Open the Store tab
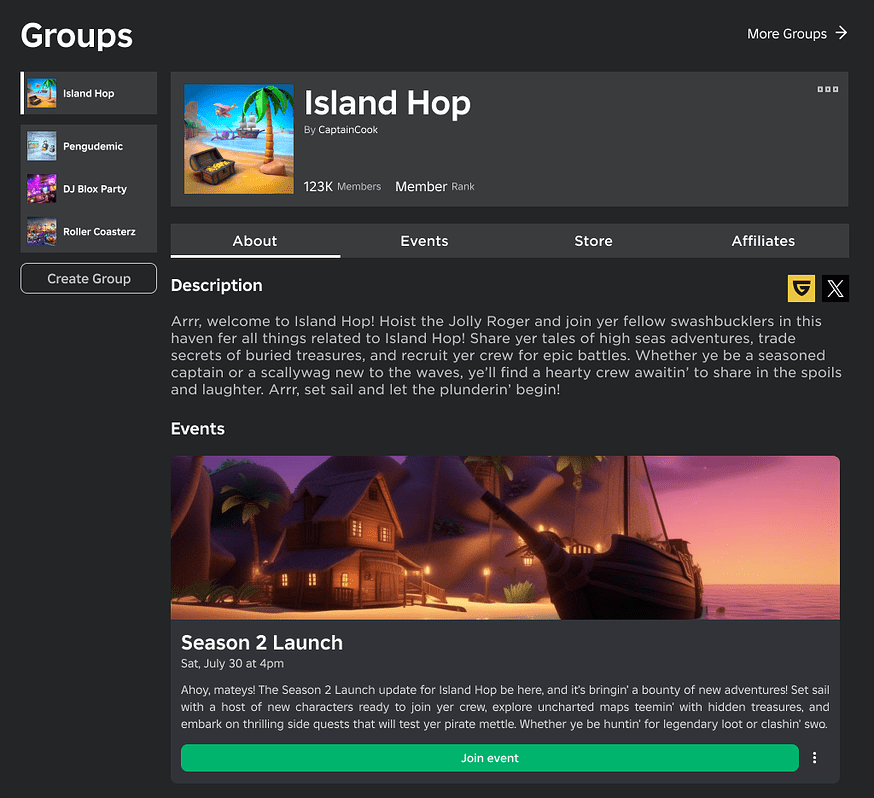874x798 pixels. point(593,241)
